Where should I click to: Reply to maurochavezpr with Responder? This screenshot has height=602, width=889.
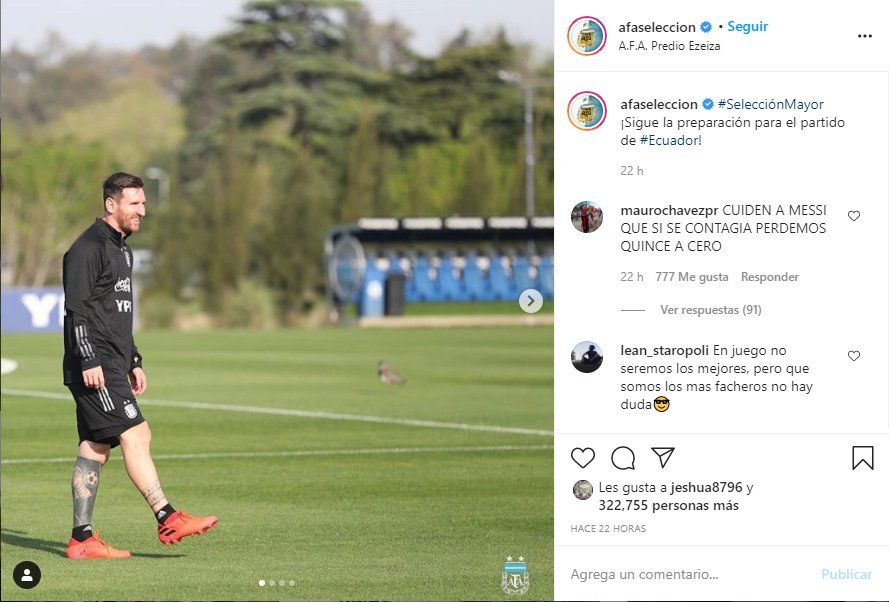(x=769, y=277)
